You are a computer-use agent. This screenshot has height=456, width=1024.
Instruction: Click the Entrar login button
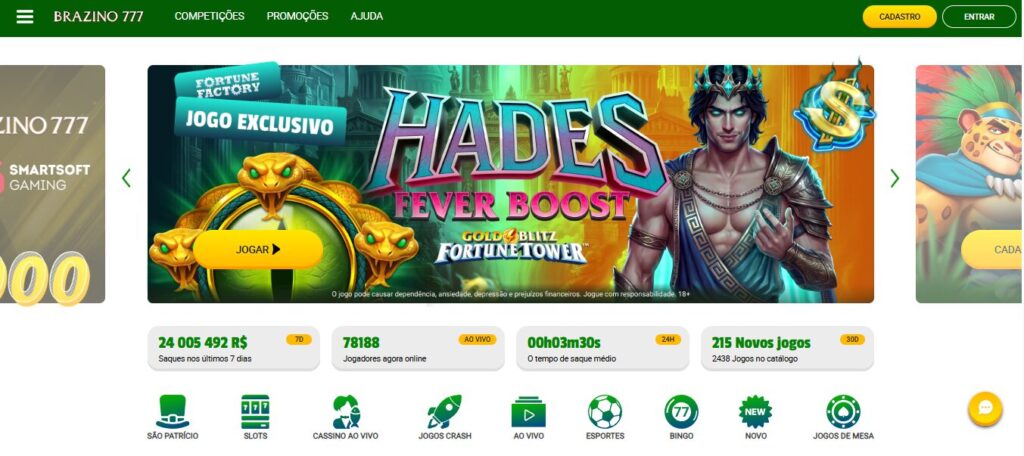click(x=979, y=17)
